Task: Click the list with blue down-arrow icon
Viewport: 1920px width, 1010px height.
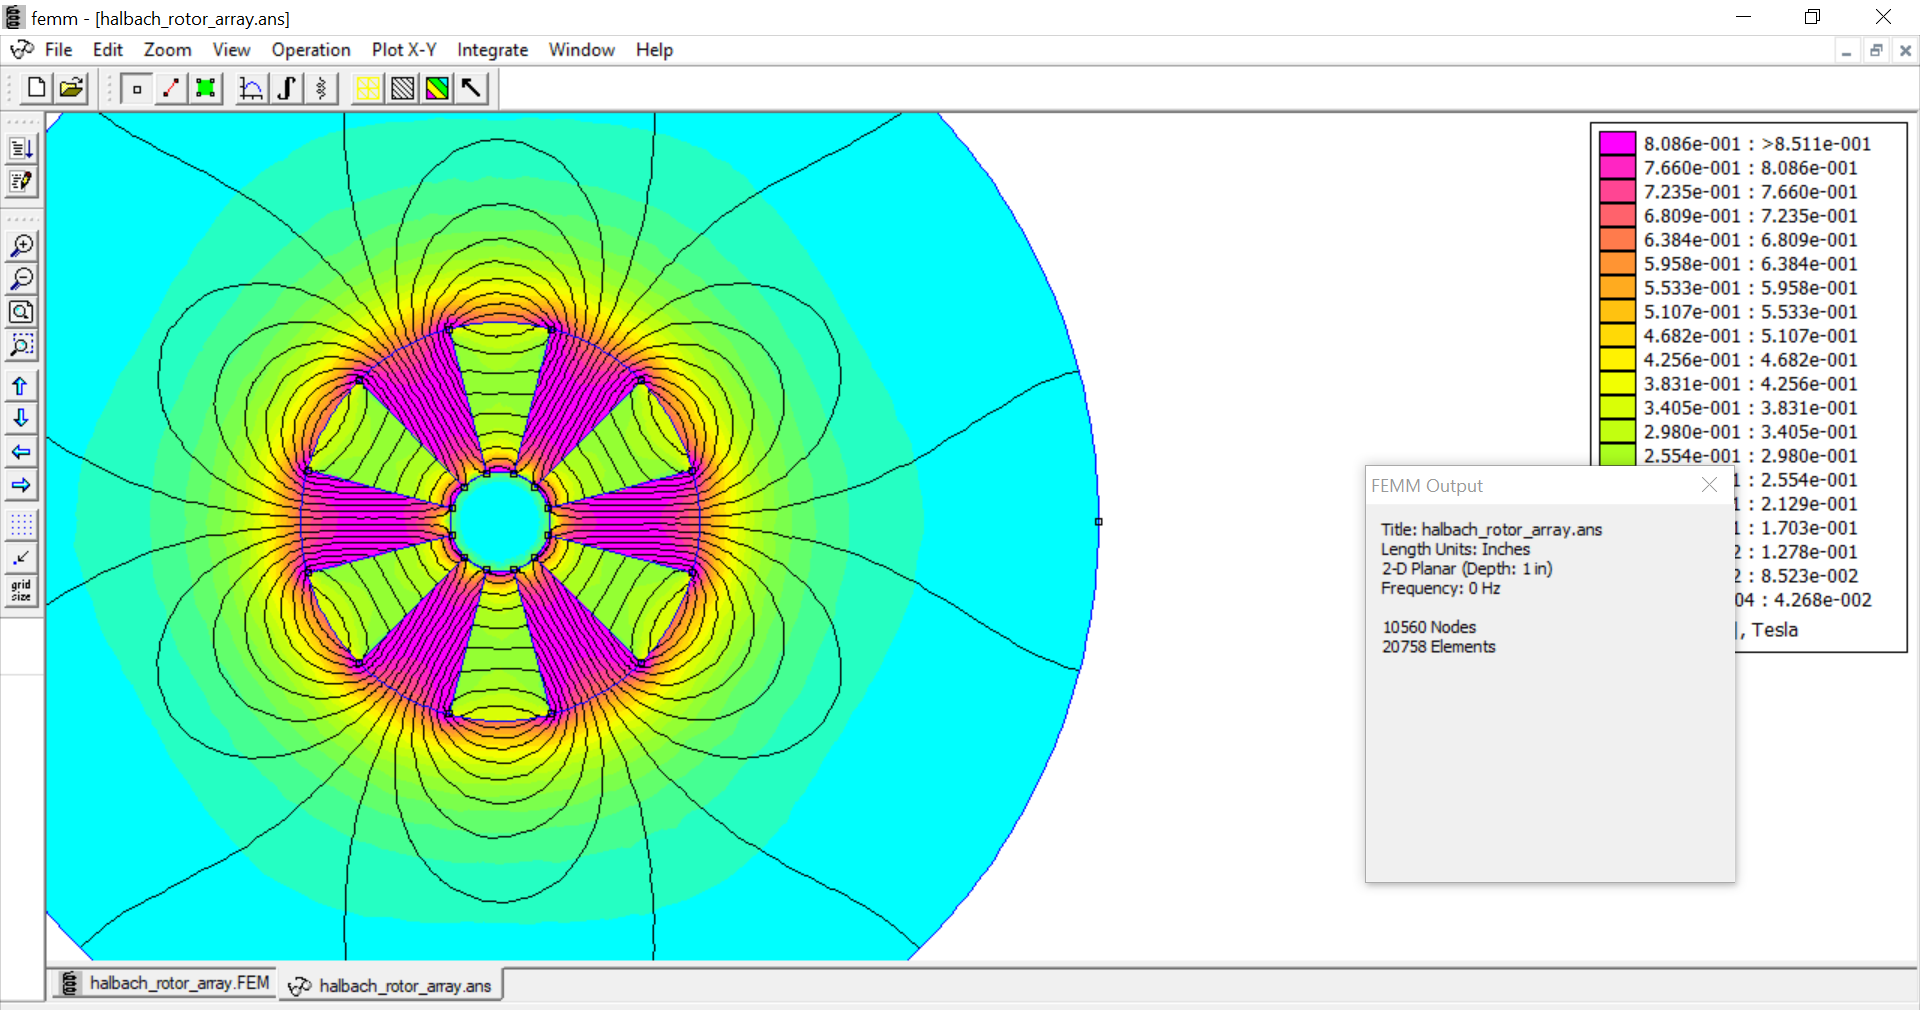Action: pyautogui.click(x=21, y=149)
